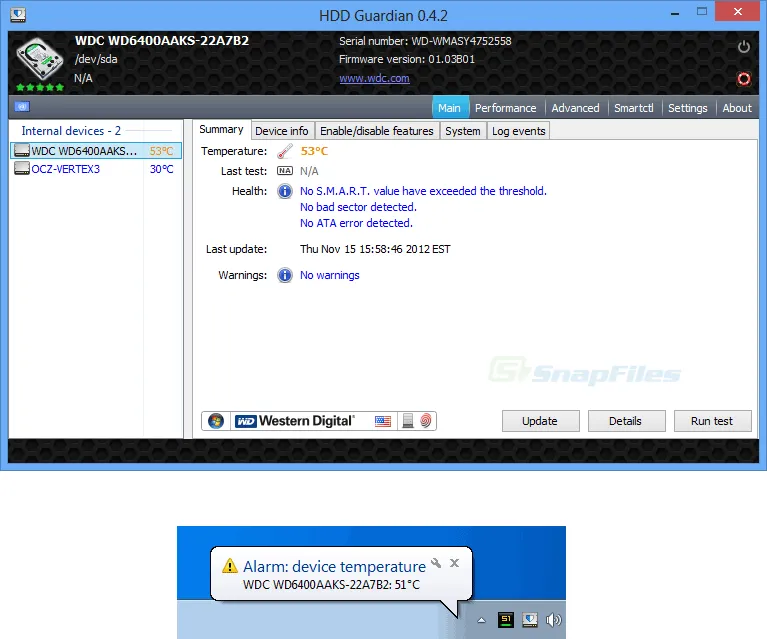Show hidden system tray icons
Screen dimensions: 767x639
(x=483, y=620)
